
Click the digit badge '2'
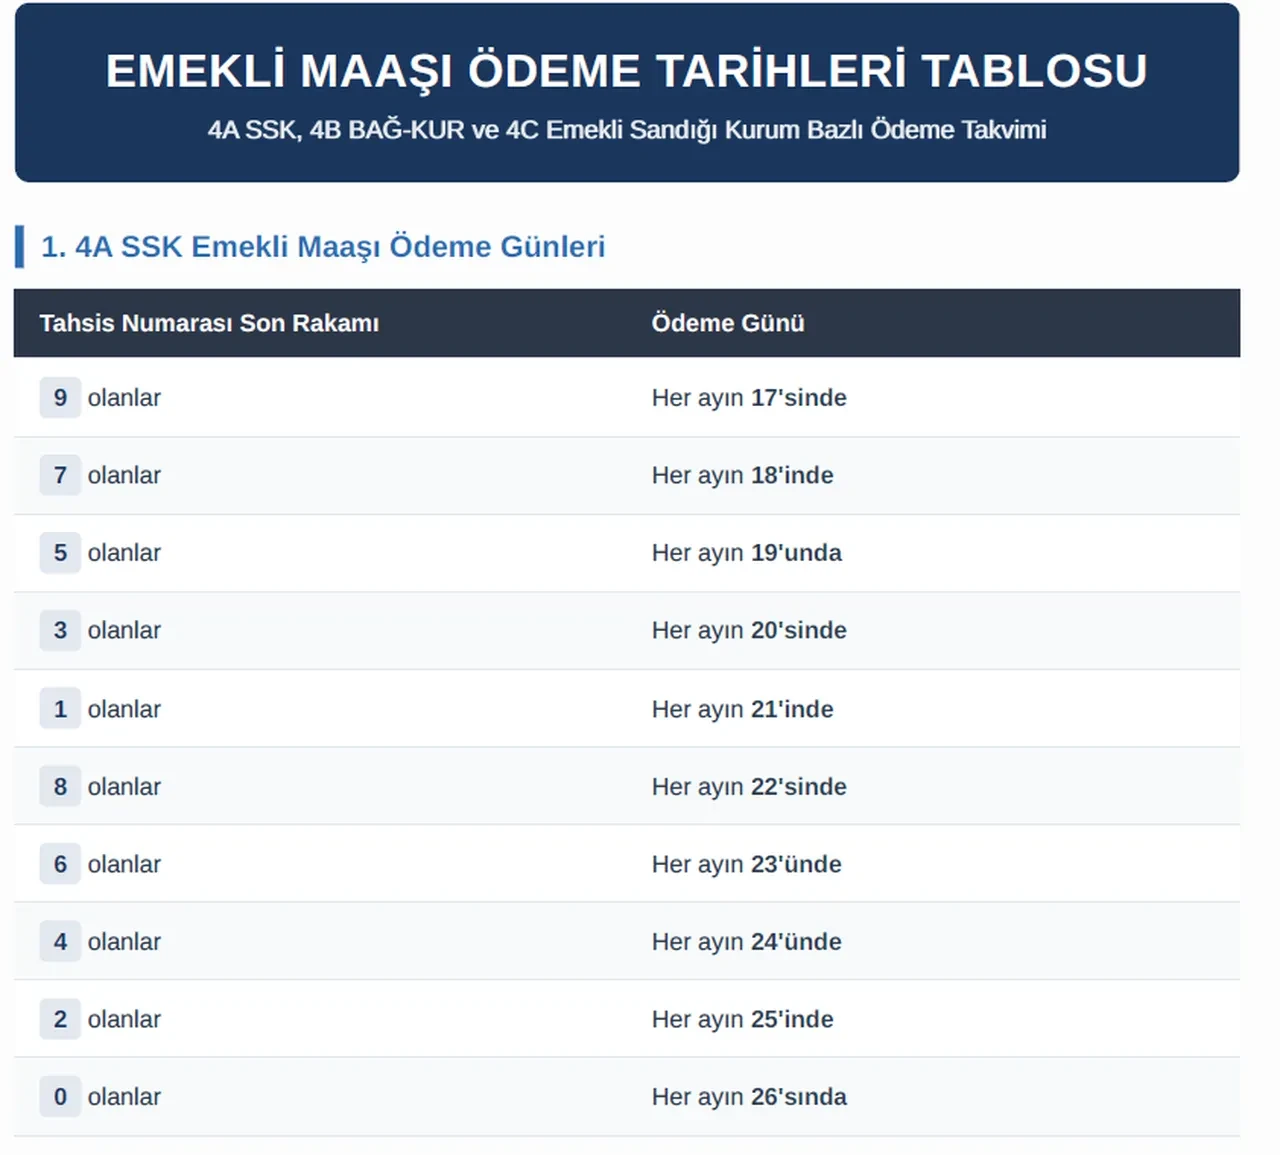coord(60,1019)
